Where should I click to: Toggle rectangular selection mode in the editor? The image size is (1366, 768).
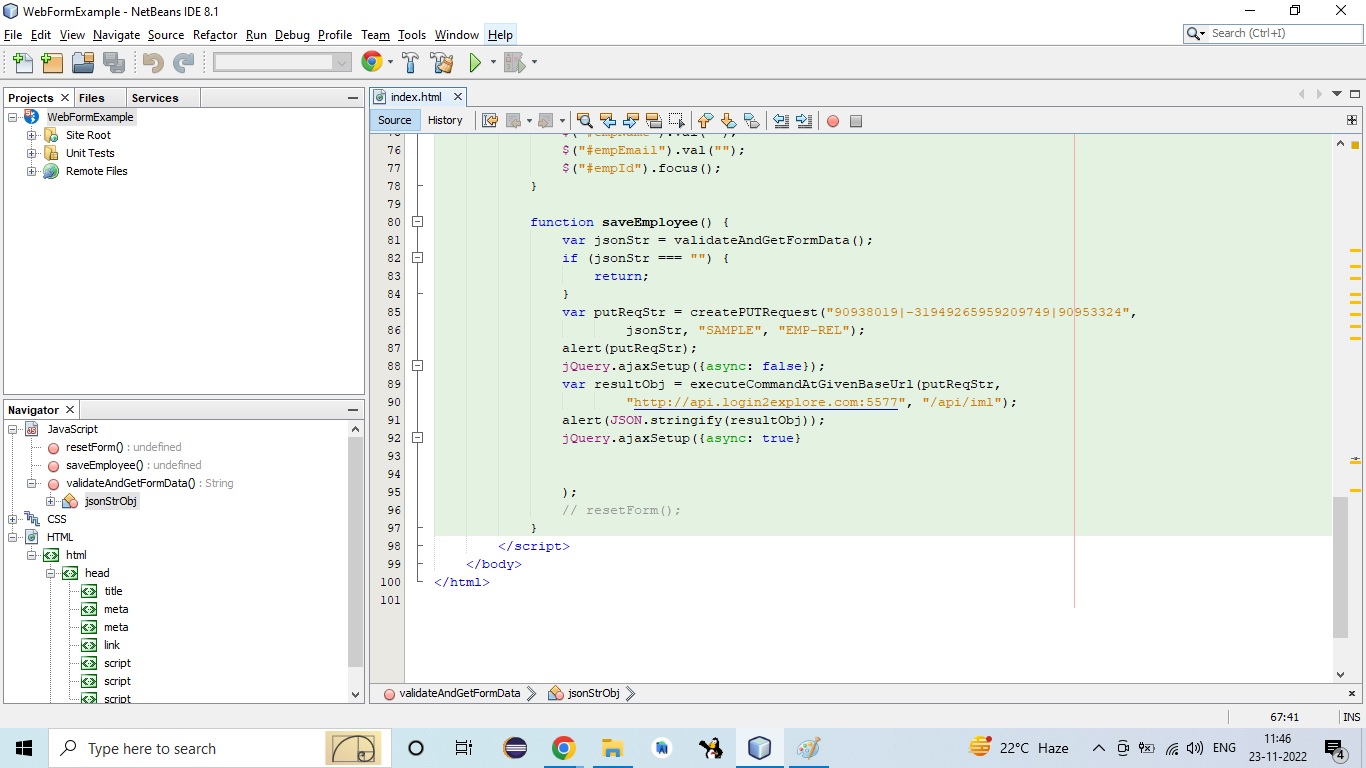click(678, 120)
